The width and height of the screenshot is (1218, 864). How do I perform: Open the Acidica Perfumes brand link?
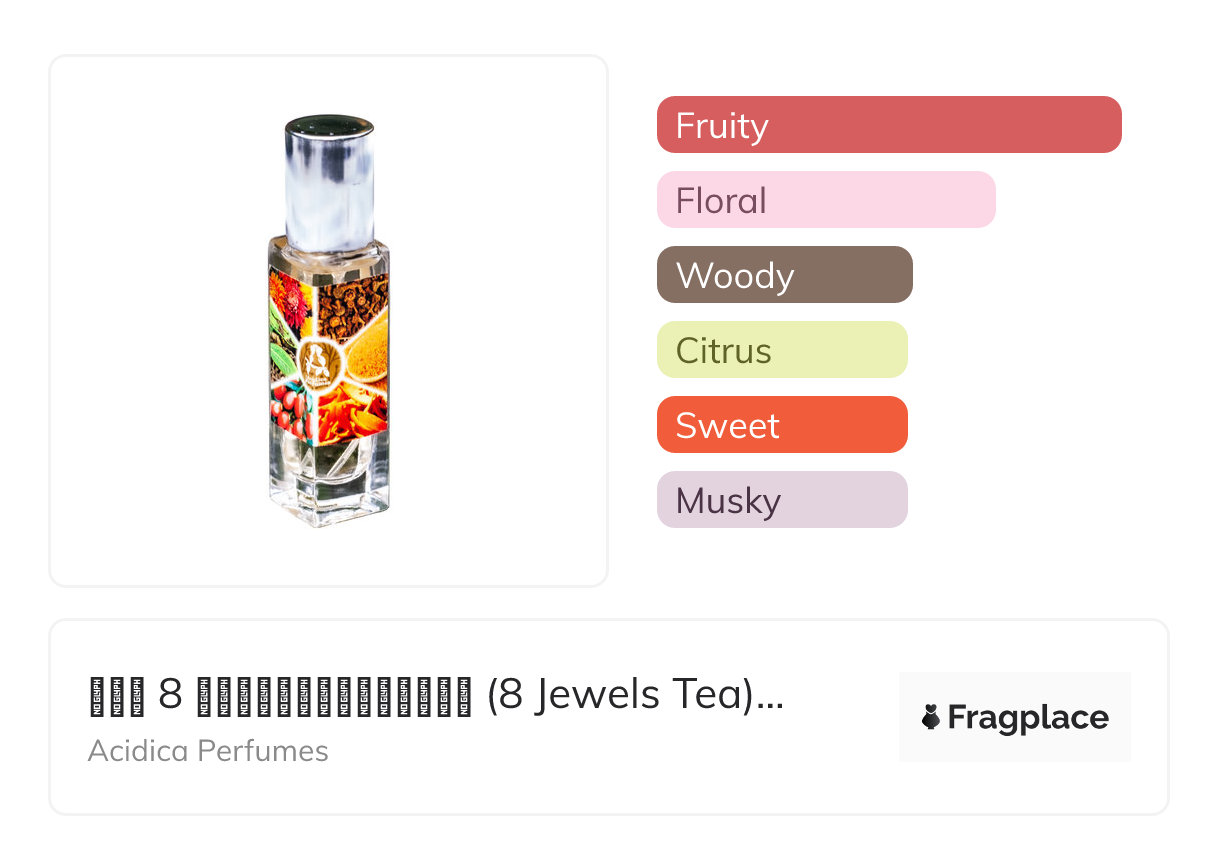(x=208, y=751)
